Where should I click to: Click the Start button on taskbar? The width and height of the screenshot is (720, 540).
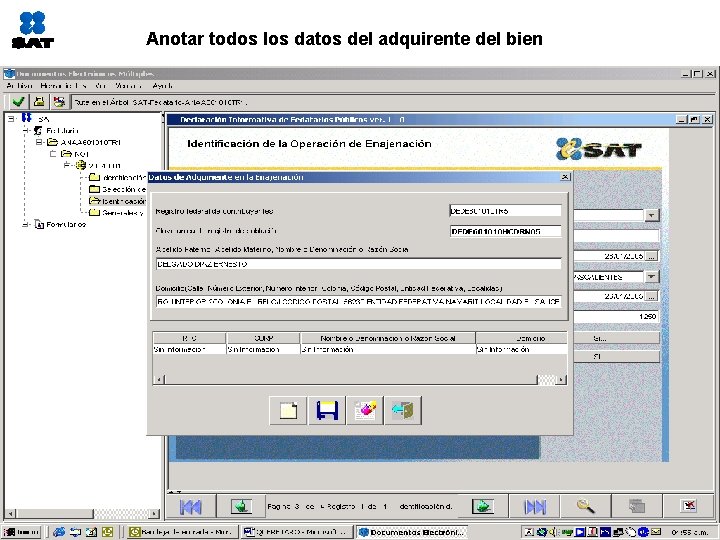click(22, 532)
